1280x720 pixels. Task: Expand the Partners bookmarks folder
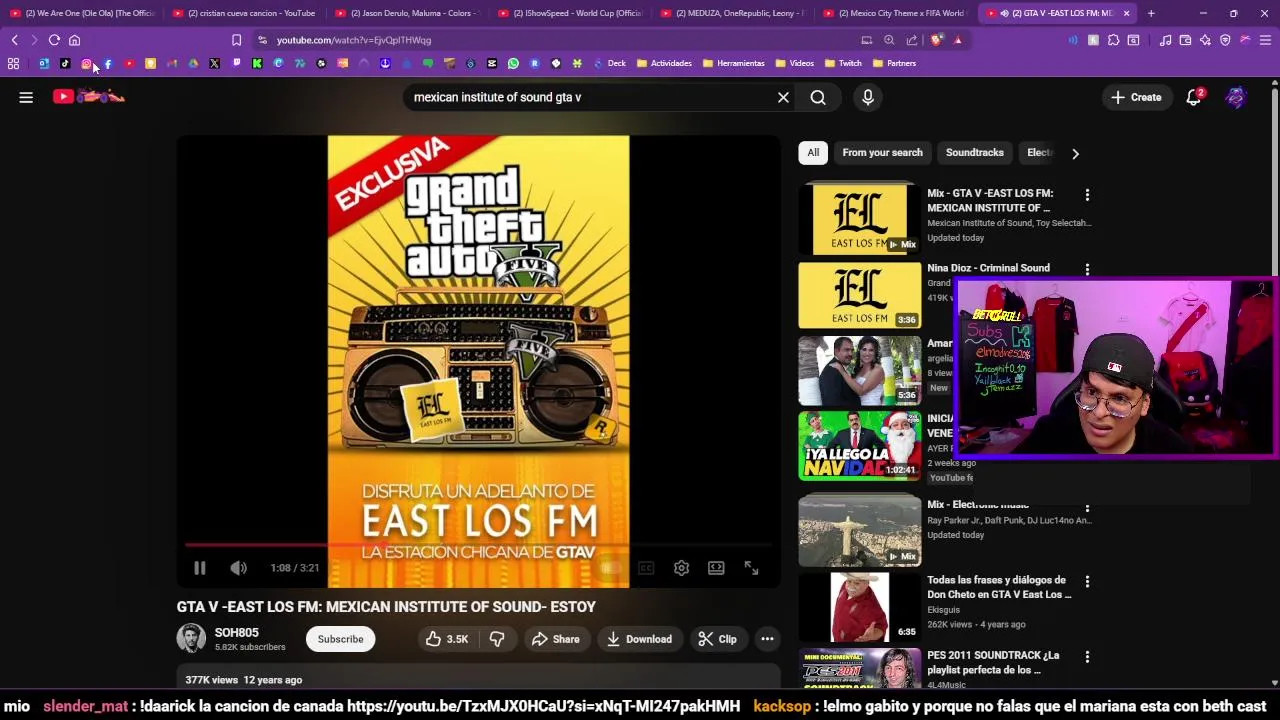coord(894,63)
